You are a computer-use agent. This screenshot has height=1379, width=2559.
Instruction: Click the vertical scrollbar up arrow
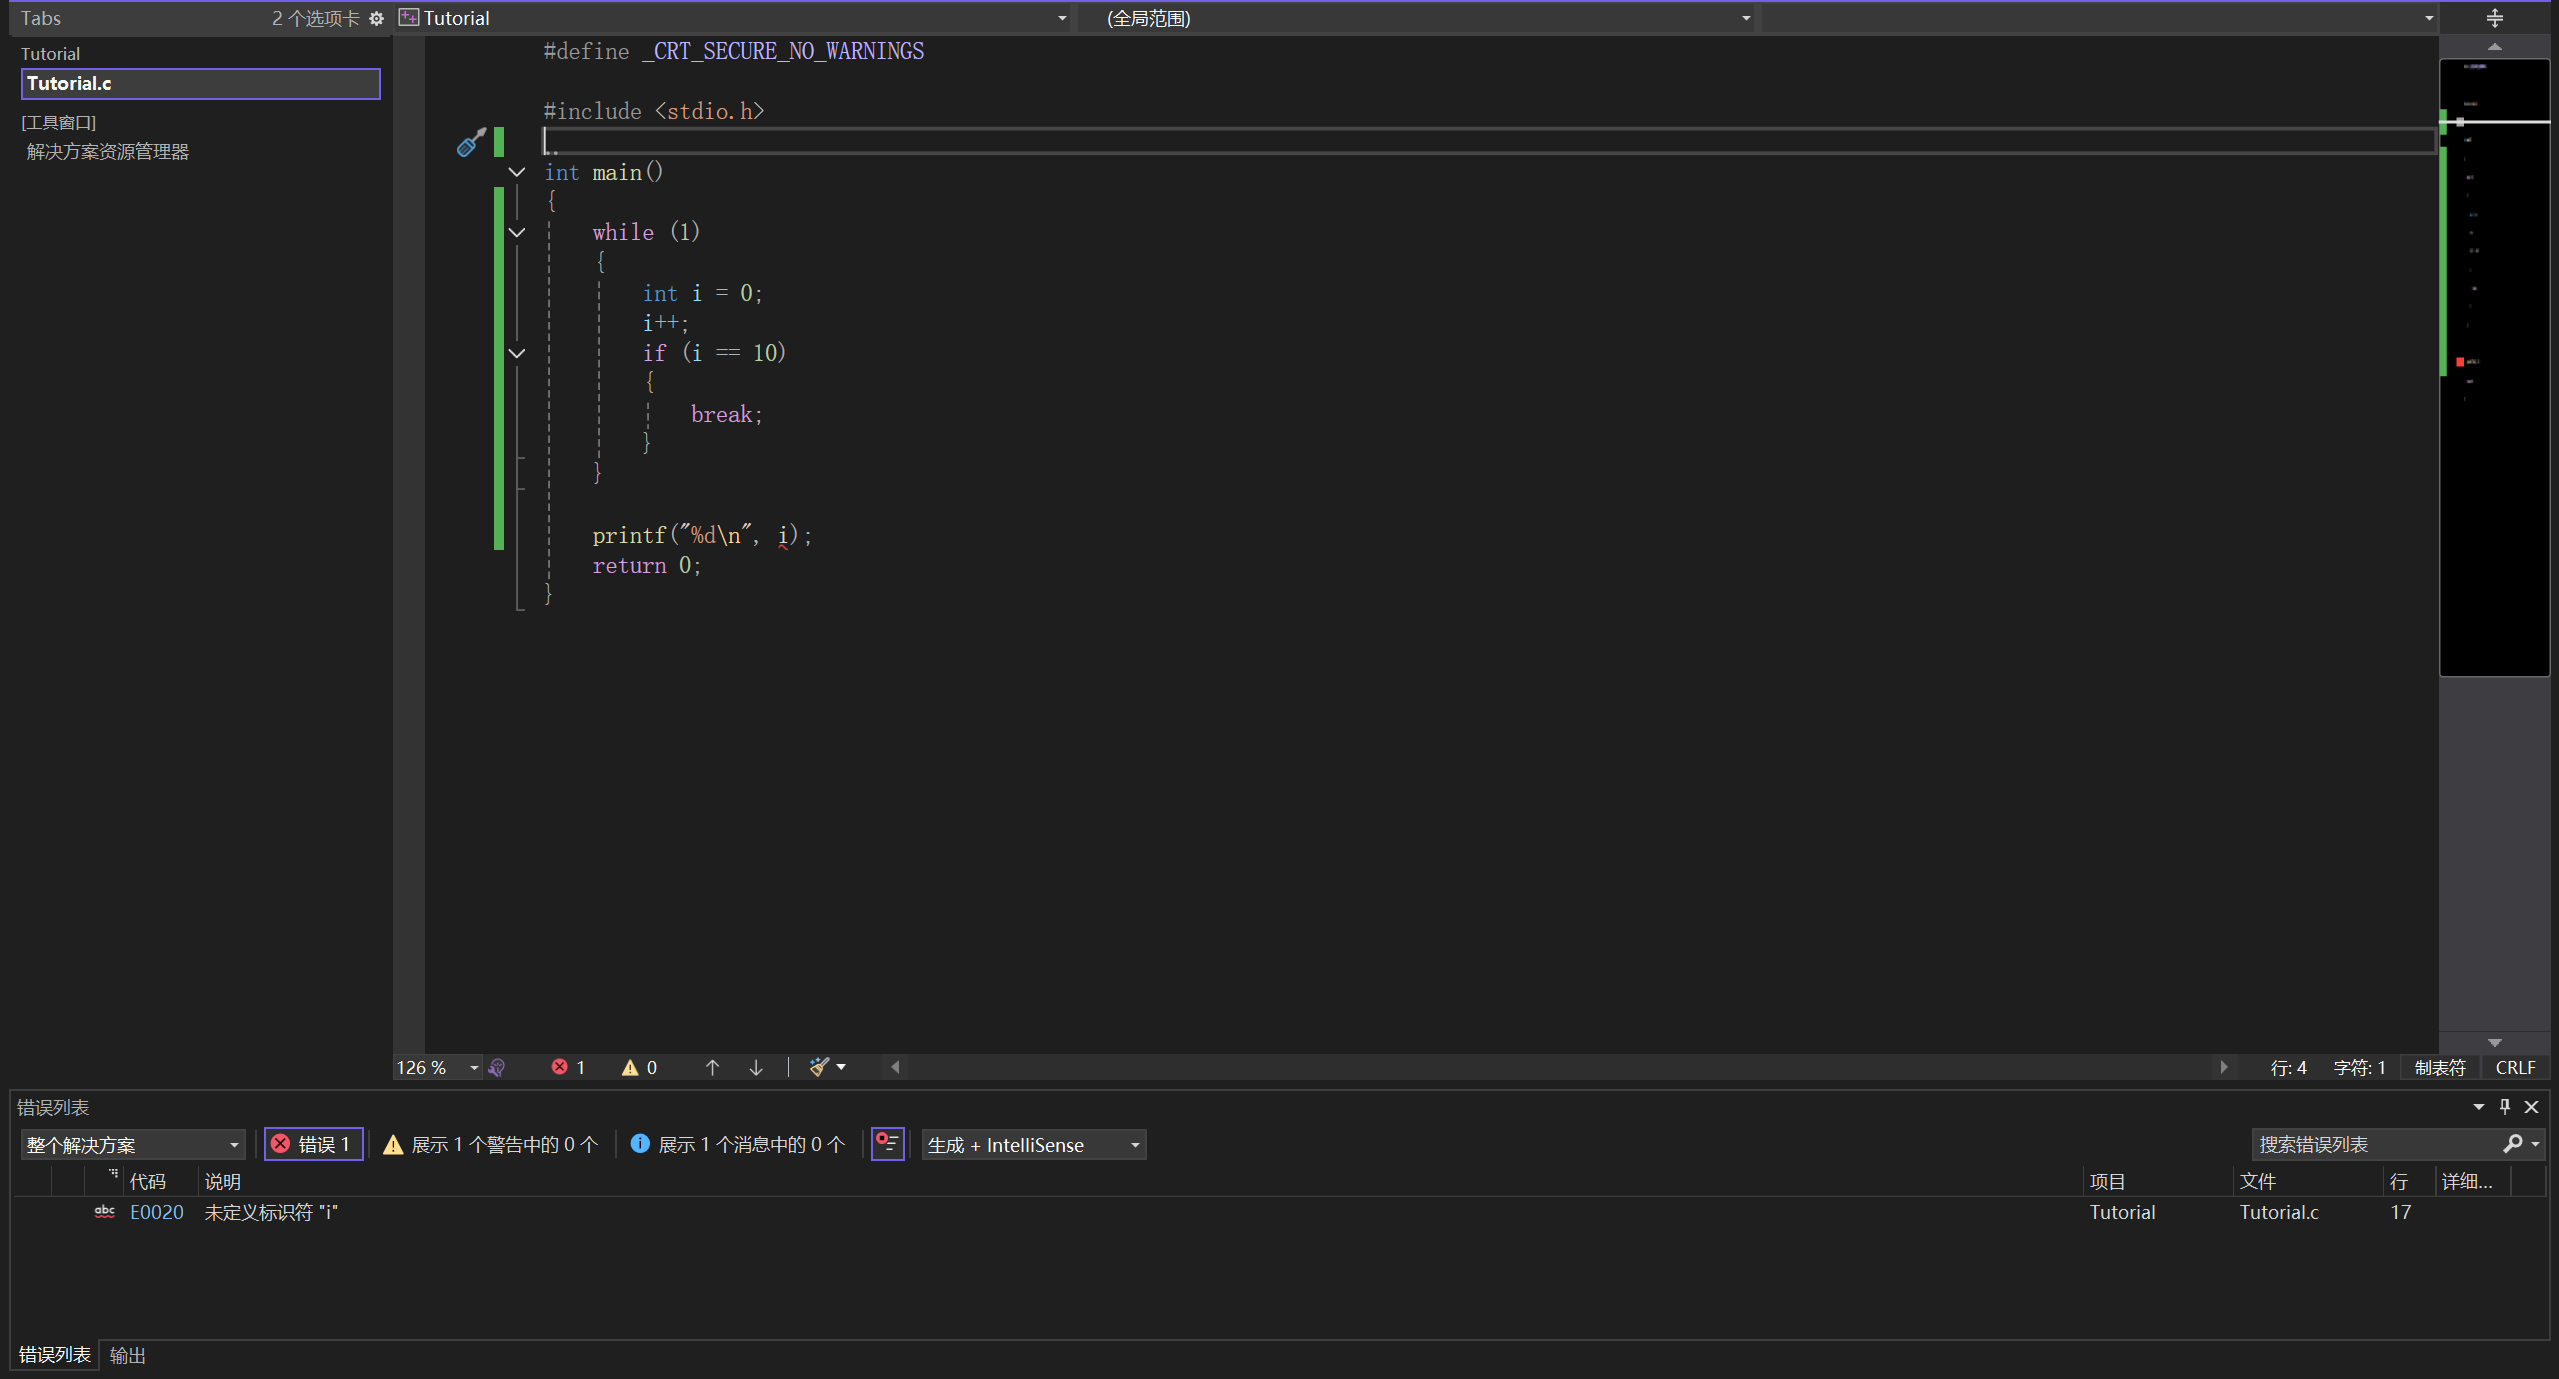click(x=2495, y=47)
